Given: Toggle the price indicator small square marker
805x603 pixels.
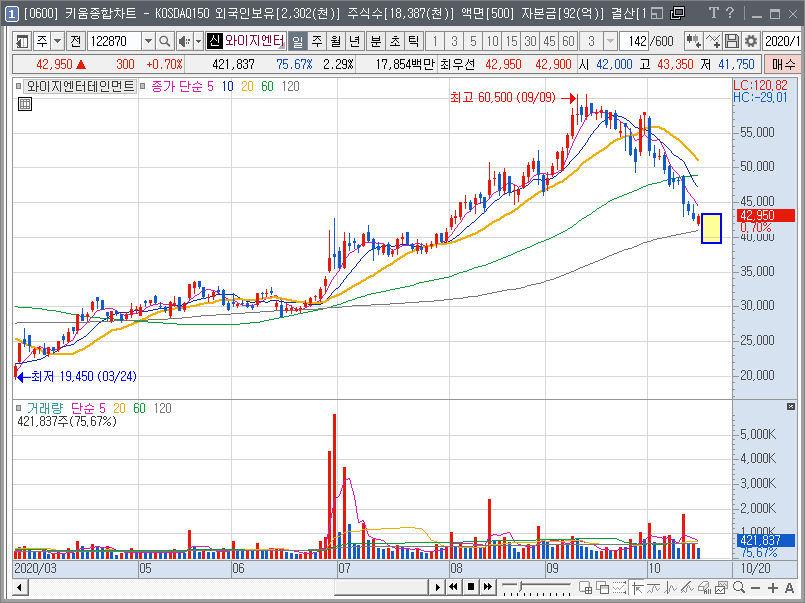Looking at the screenshot, I should 143,86.
